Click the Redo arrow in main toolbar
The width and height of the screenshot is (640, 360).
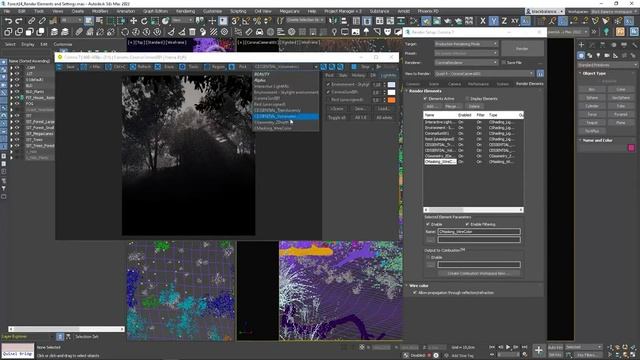pyautogui.click(x=19, y=20)
